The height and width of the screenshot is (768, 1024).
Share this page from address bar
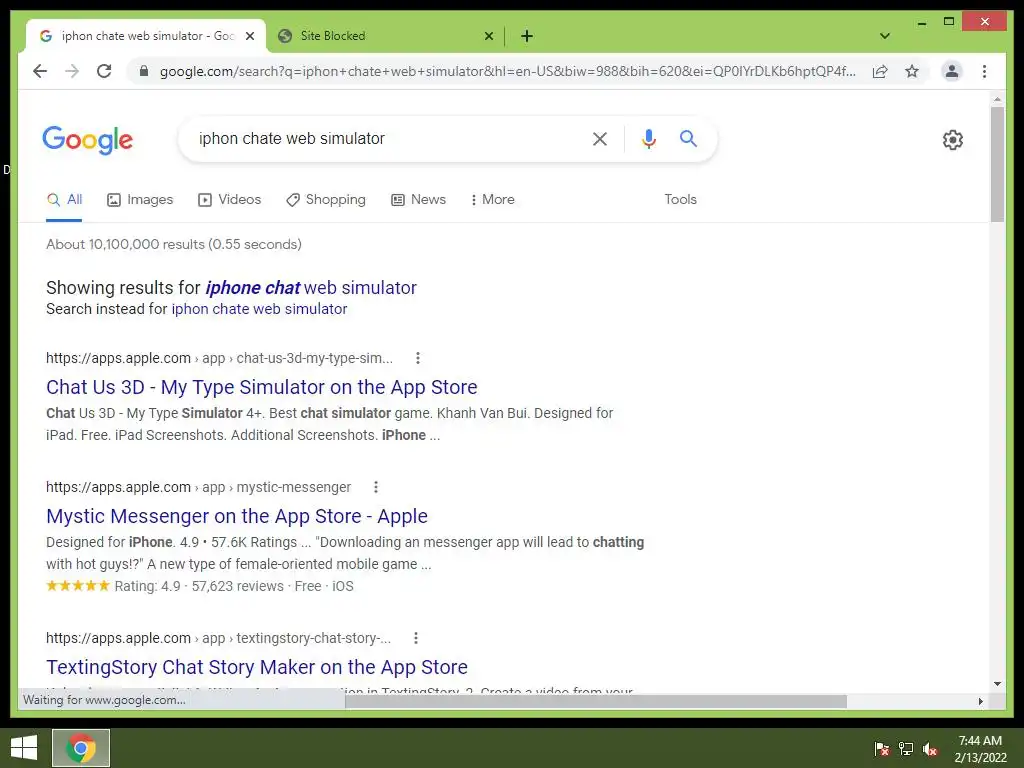(880, 71)
